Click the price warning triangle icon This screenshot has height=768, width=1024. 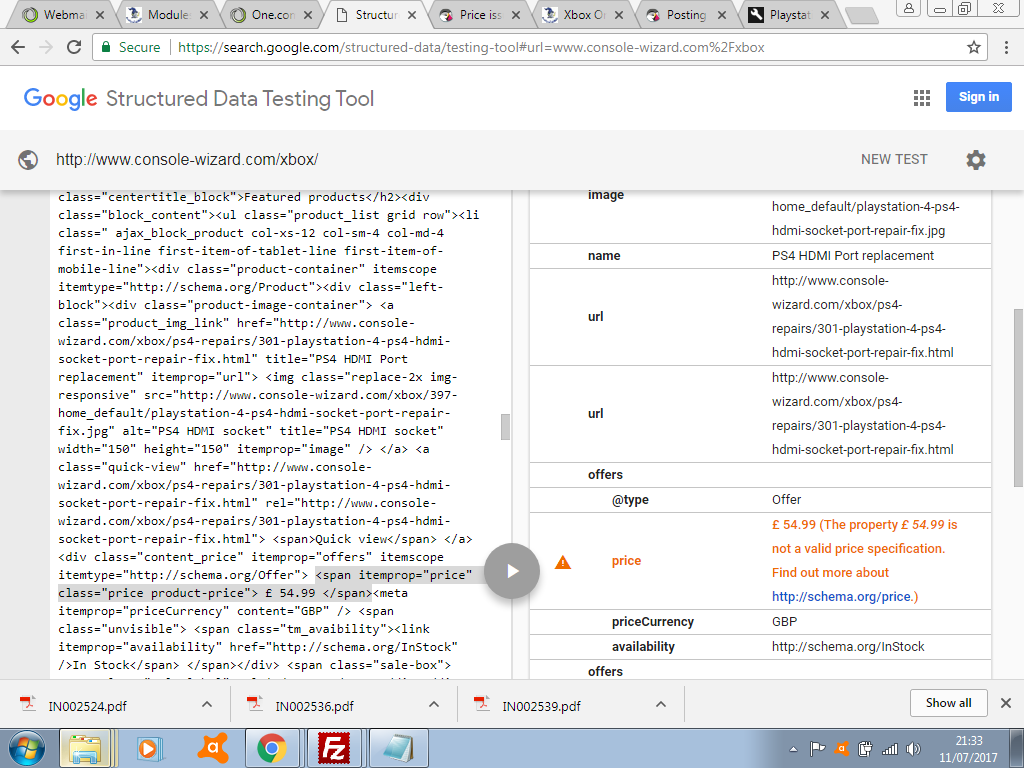[562, 562]
